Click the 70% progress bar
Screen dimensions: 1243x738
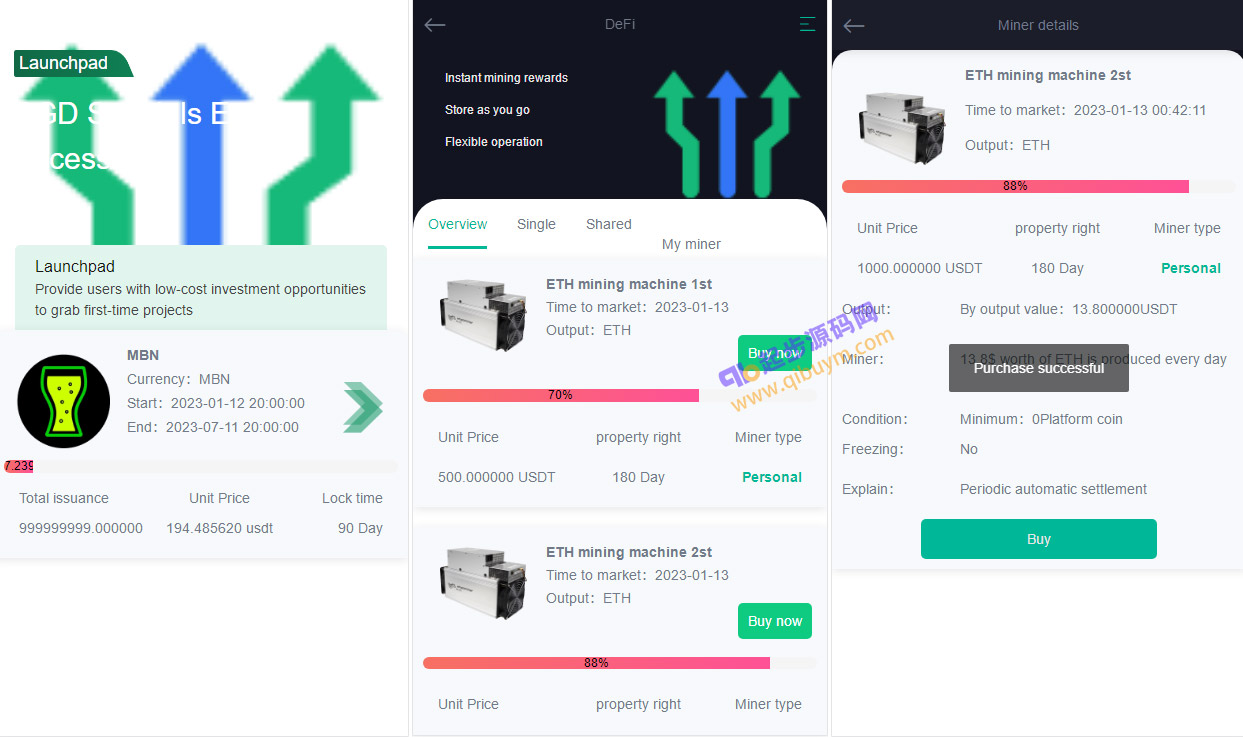click(x=620, y=395)
